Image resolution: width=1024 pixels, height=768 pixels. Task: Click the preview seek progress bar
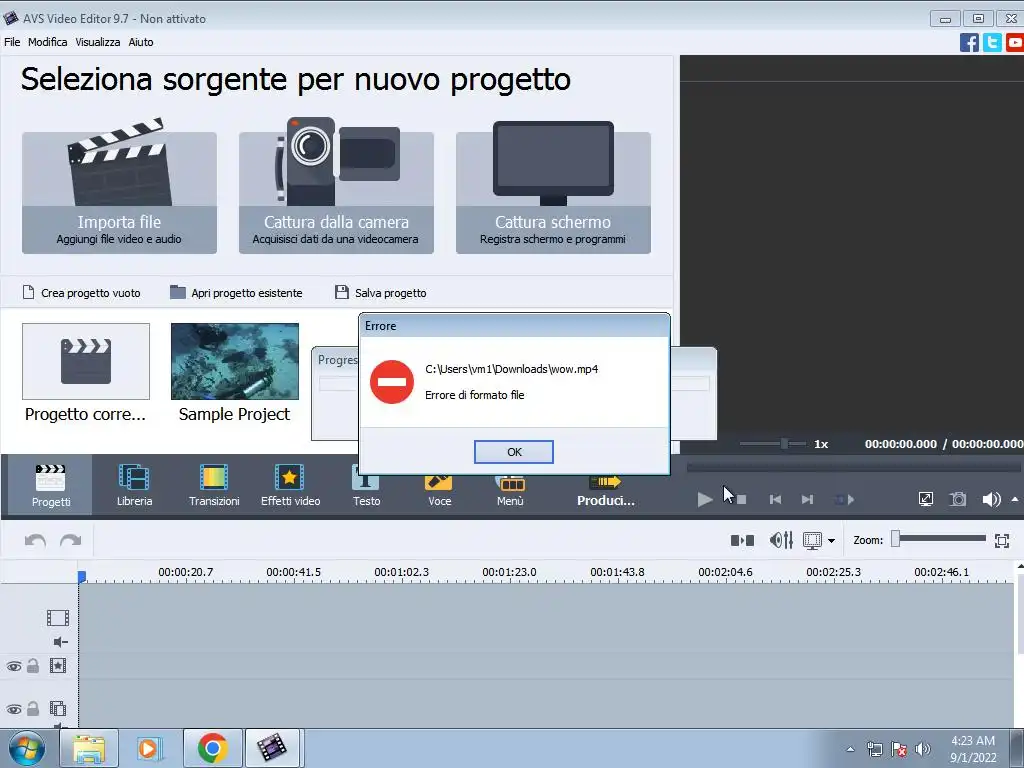(x=854, y=467)
